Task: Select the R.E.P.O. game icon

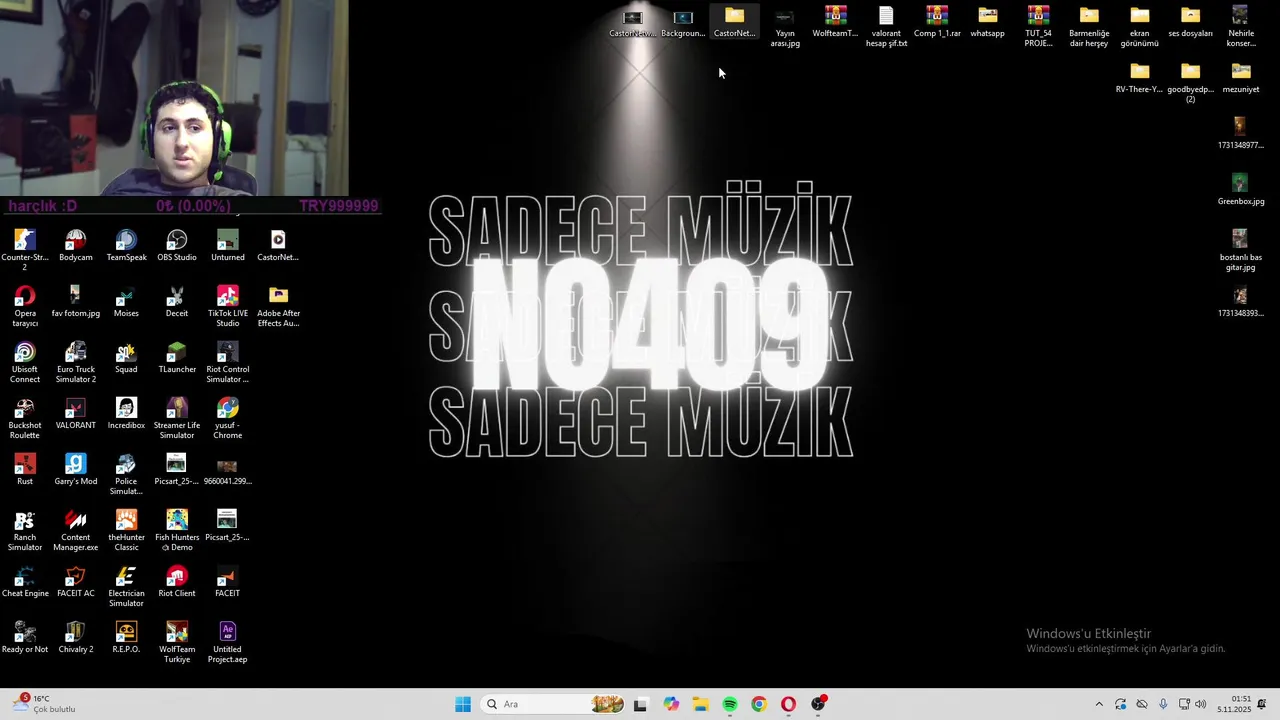Action: (x=126, y=638)
